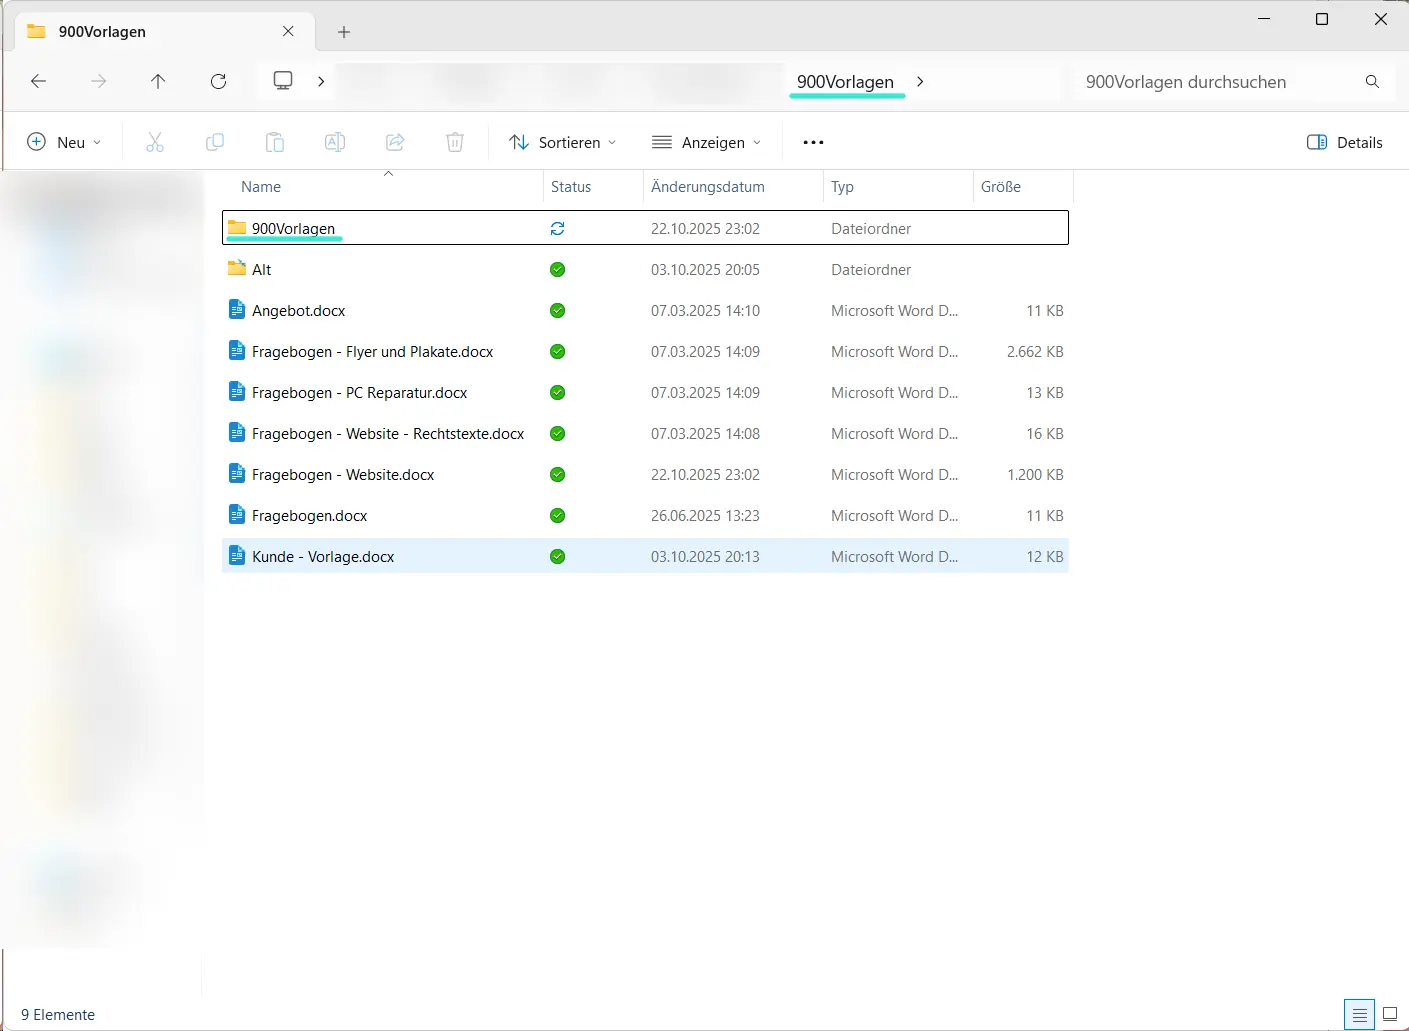Viewport: 1409px width, 1031px height.
Task: Open the more options ellipsis menu
Action: [x=813, y=142]
